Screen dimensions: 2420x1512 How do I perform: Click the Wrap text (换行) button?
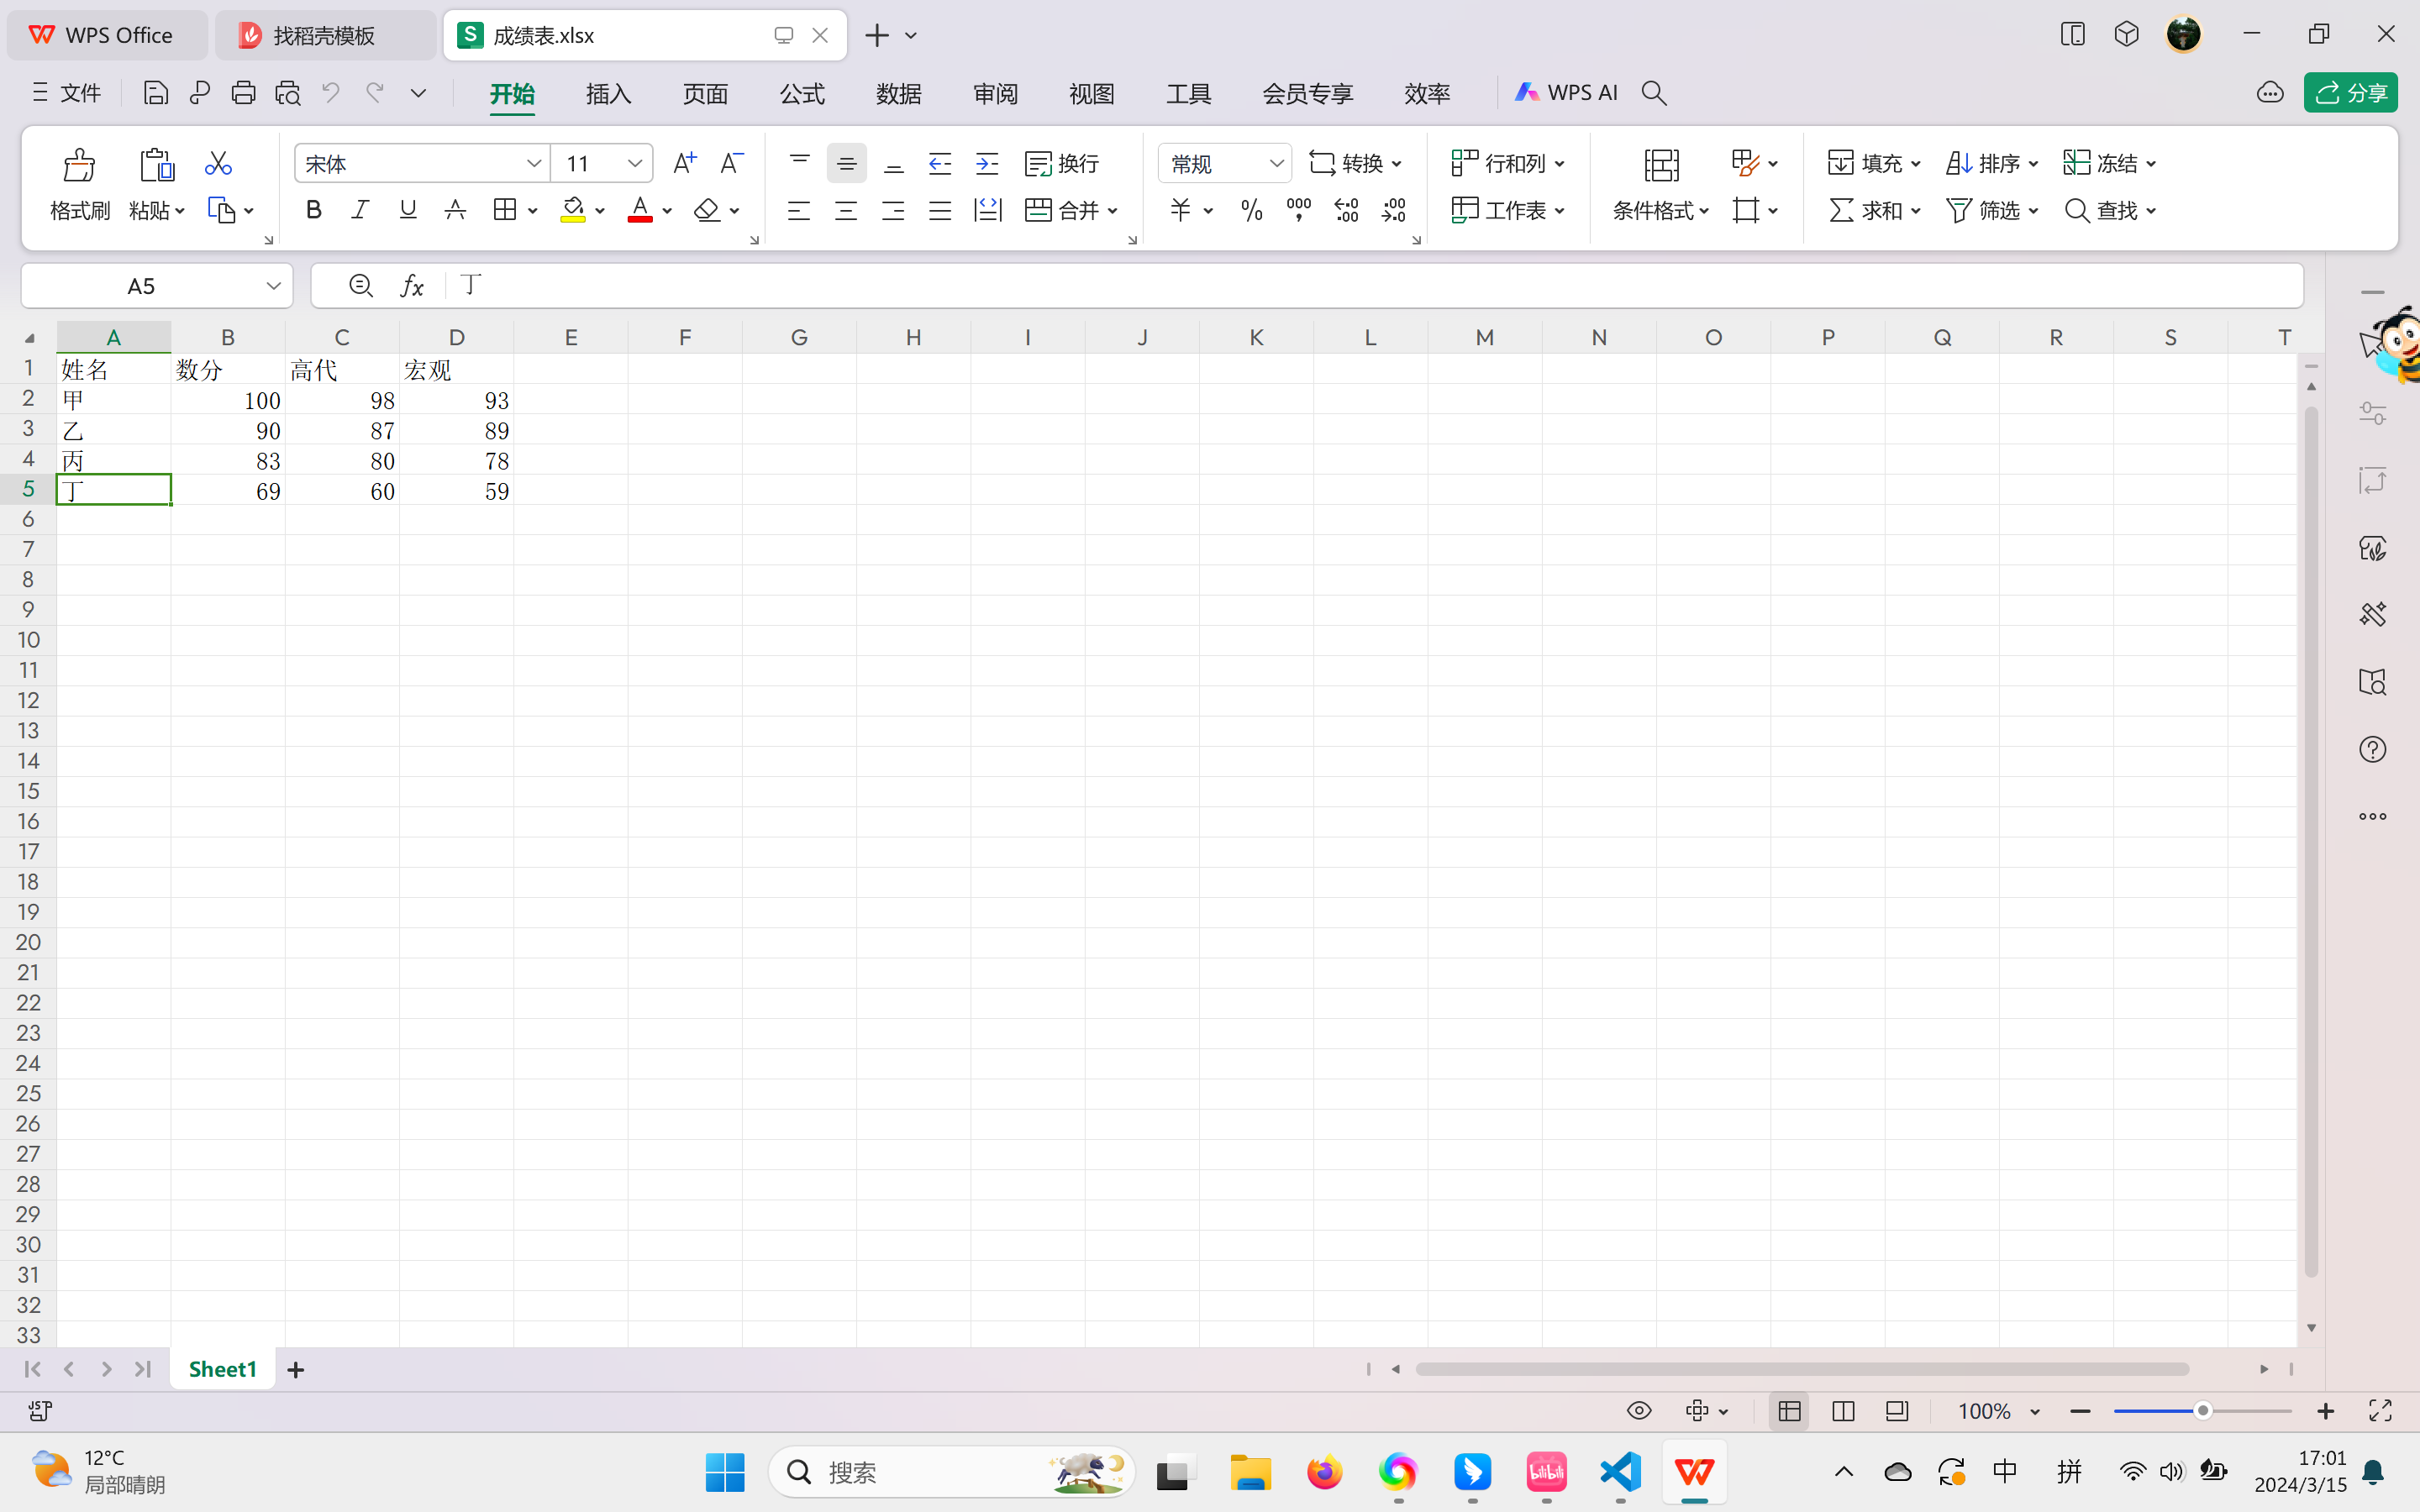click(1062, 163)
